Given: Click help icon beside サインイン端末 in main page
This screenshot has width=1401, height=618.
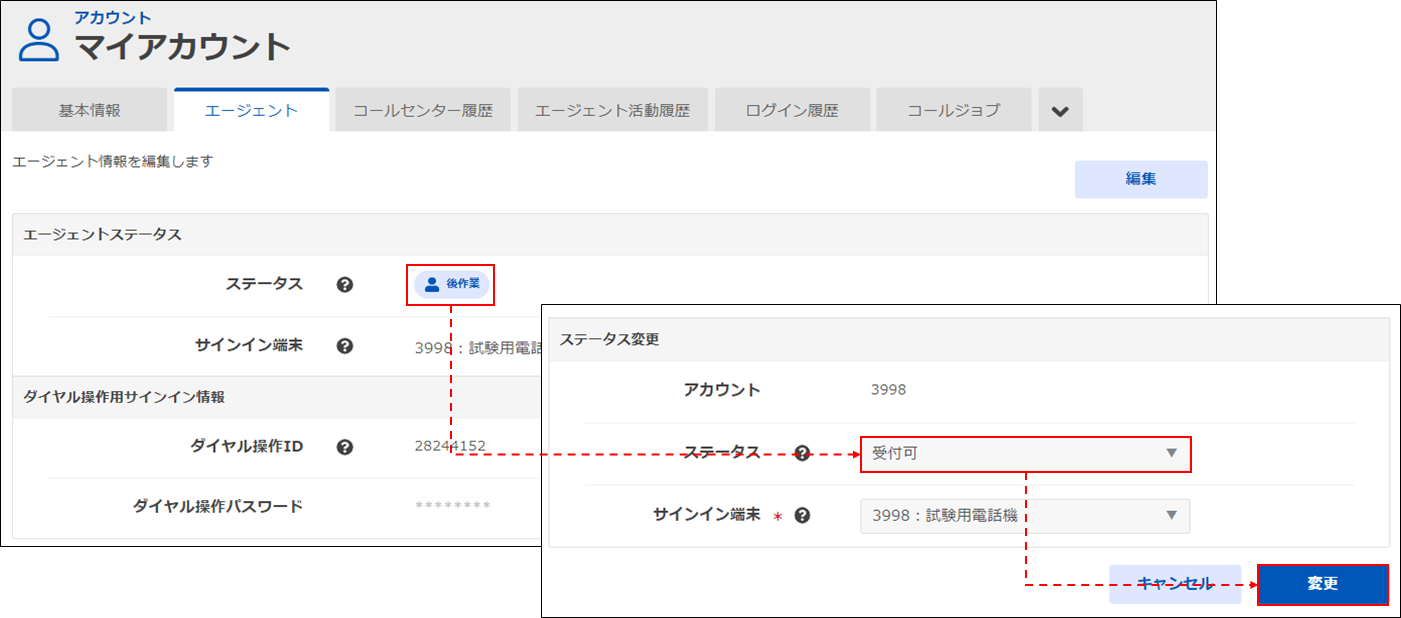Looking at the screenshot, I should pyautogui.click(x=345, y=346).
